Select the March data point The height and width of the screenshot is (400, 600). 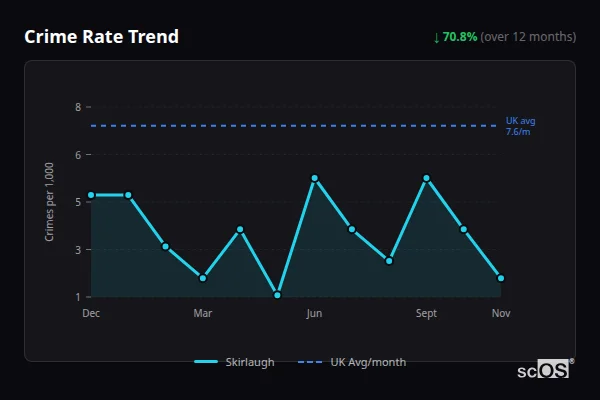pos(203,278)
